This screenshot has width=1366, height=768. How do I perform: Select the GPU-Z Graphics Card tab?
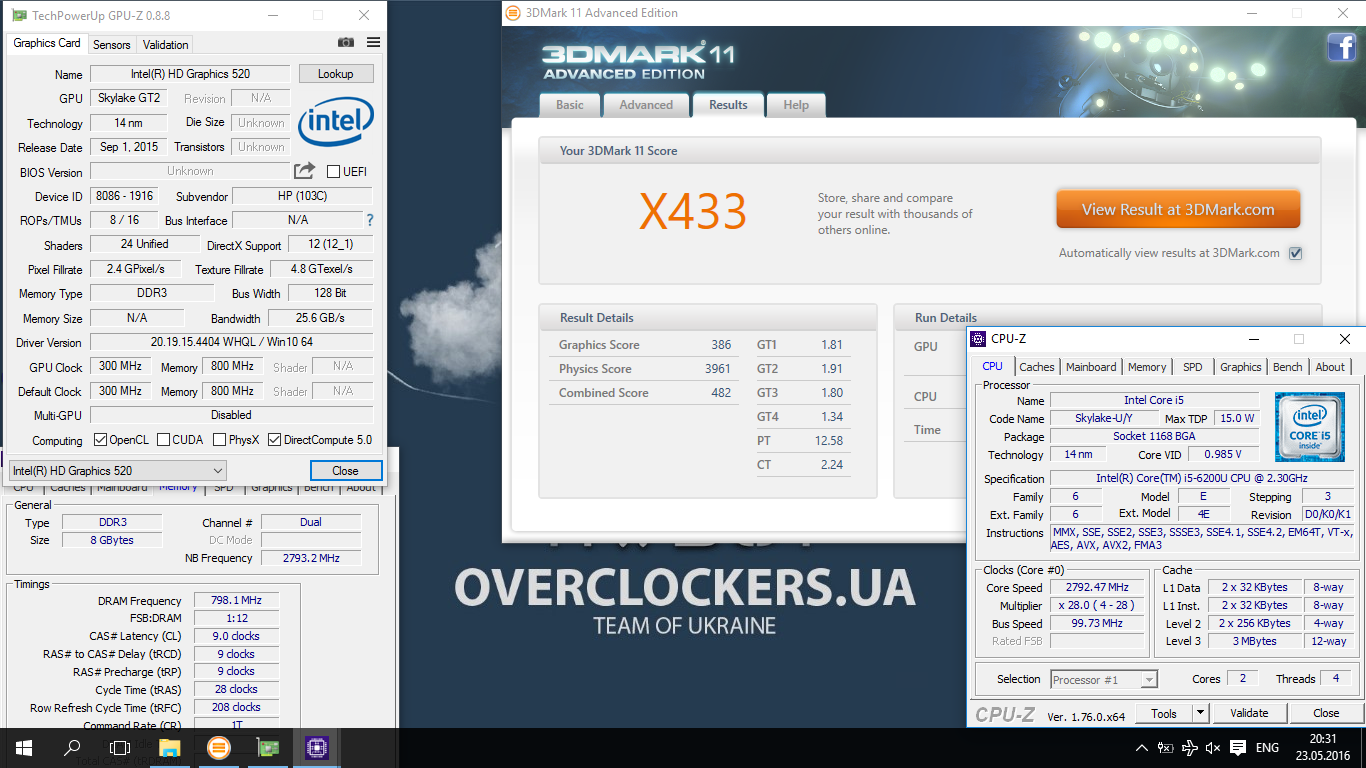point(47,43)
